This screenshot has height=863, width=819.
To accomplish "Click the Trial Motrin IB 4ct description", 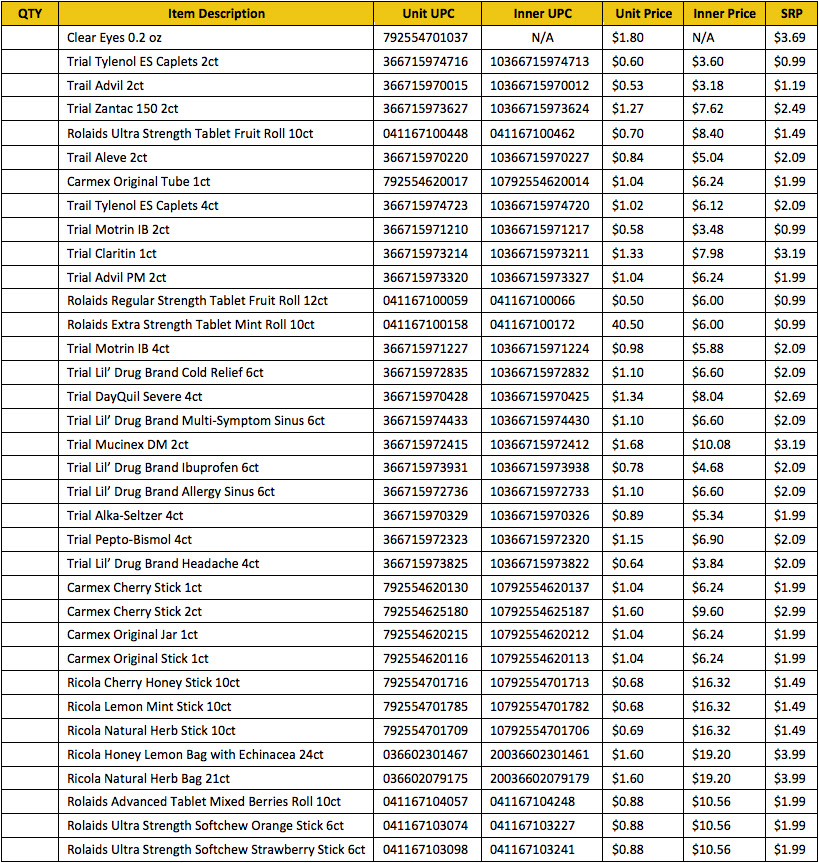I will [x=118, y=349].
